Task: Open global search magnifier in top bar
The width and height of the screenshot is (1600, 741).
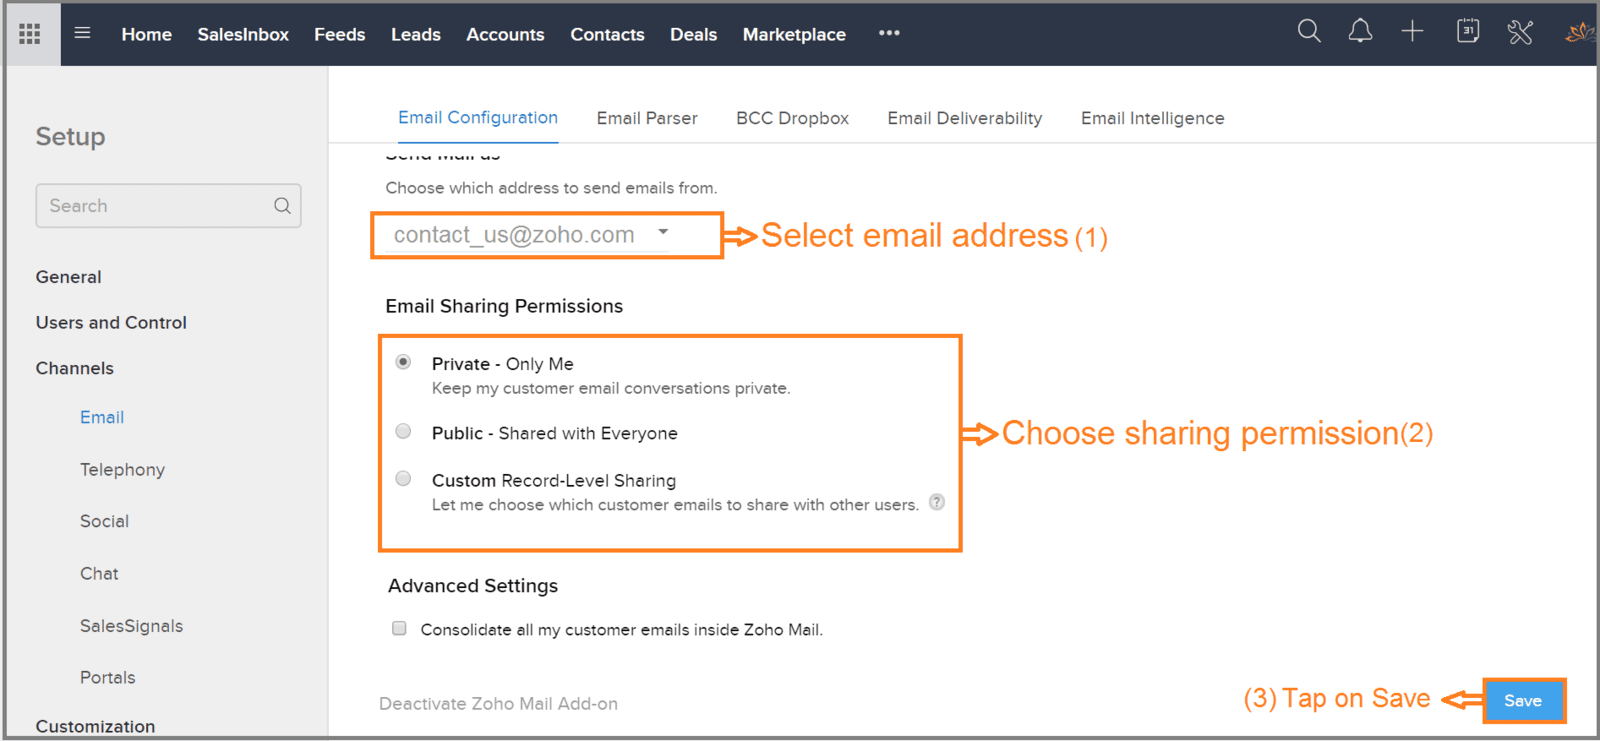Action: pos(1309,32)
